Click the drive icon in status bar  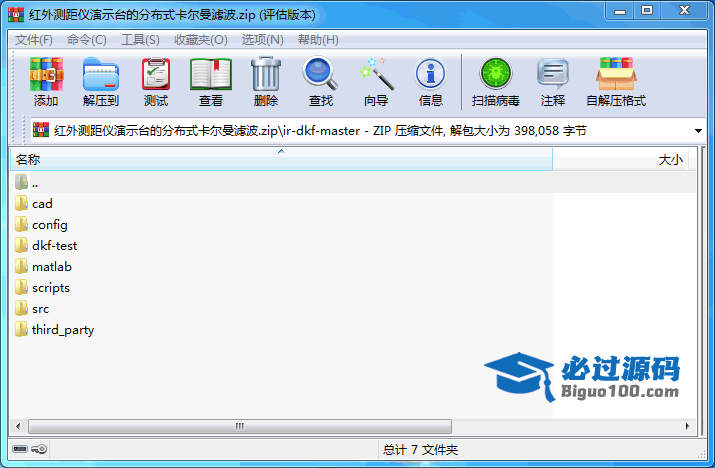coord(20,449)
